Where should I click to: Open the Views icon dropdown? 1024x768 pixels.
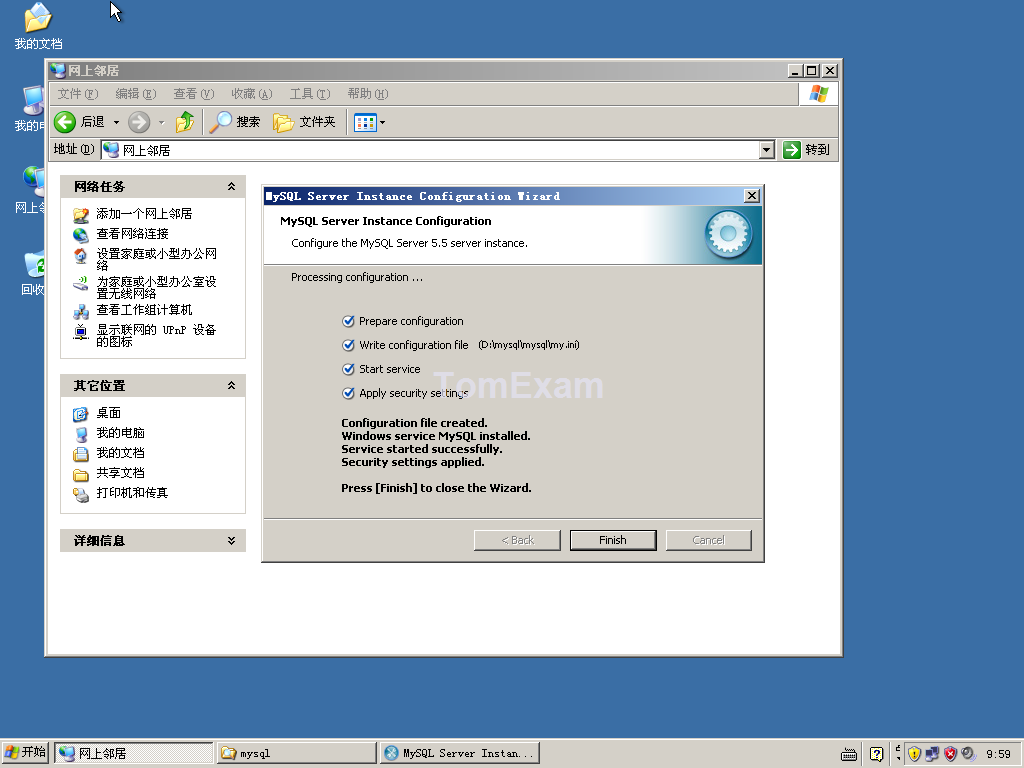click(x=382, y=122)
